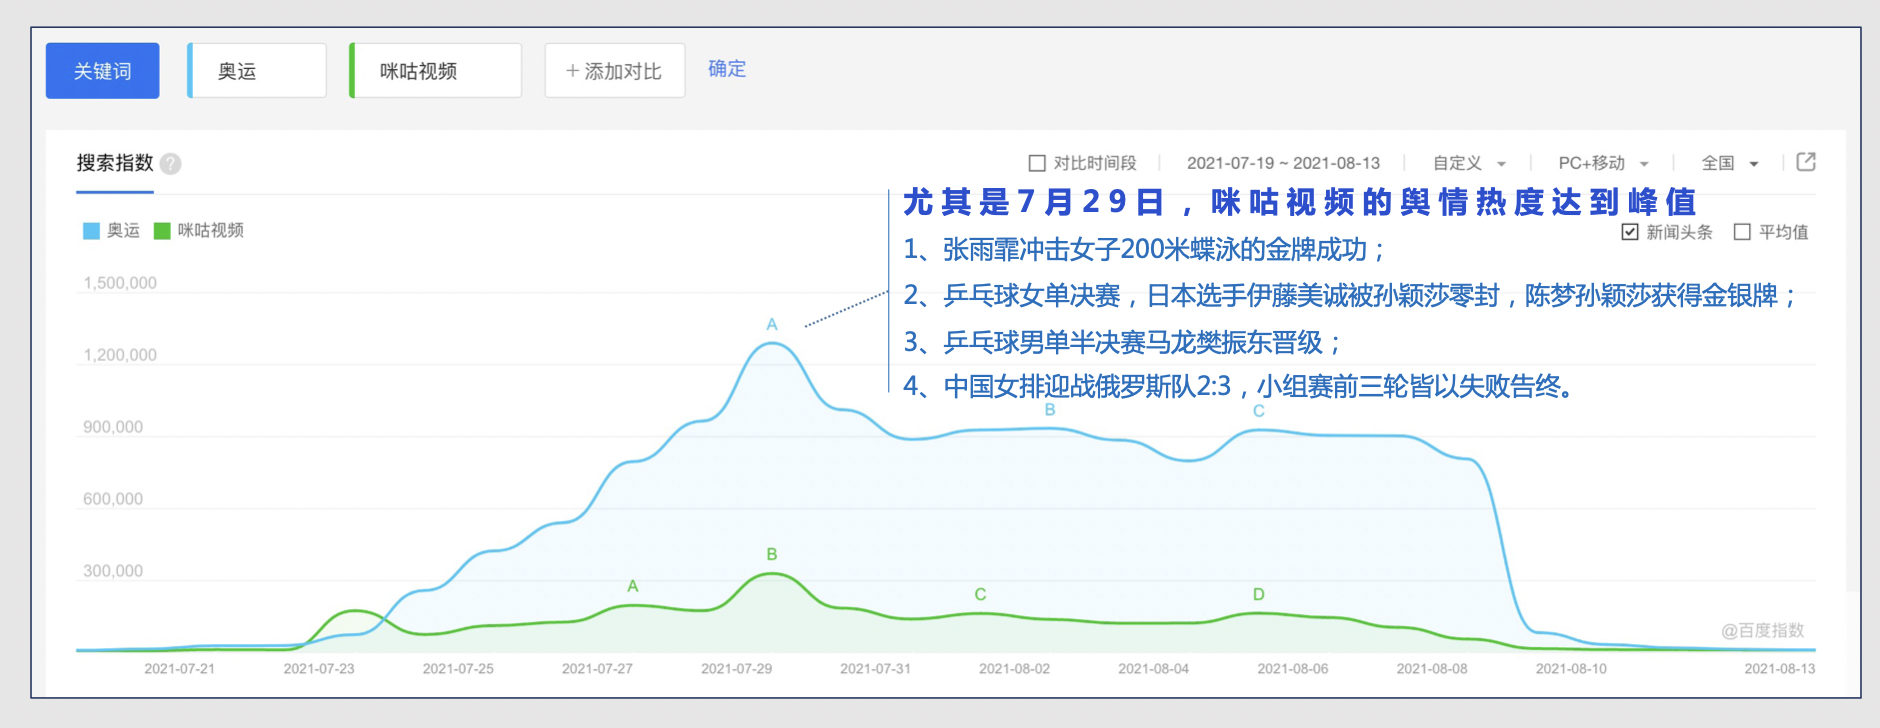Viewport: 1880px width, 728px height.
Task: Open the 自定义 time range dropdown
Action: [x=1468, y=163]
